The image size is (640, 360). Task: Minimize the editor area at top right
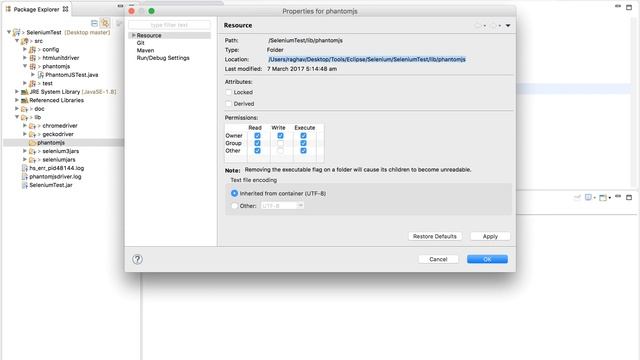[618, 6]
